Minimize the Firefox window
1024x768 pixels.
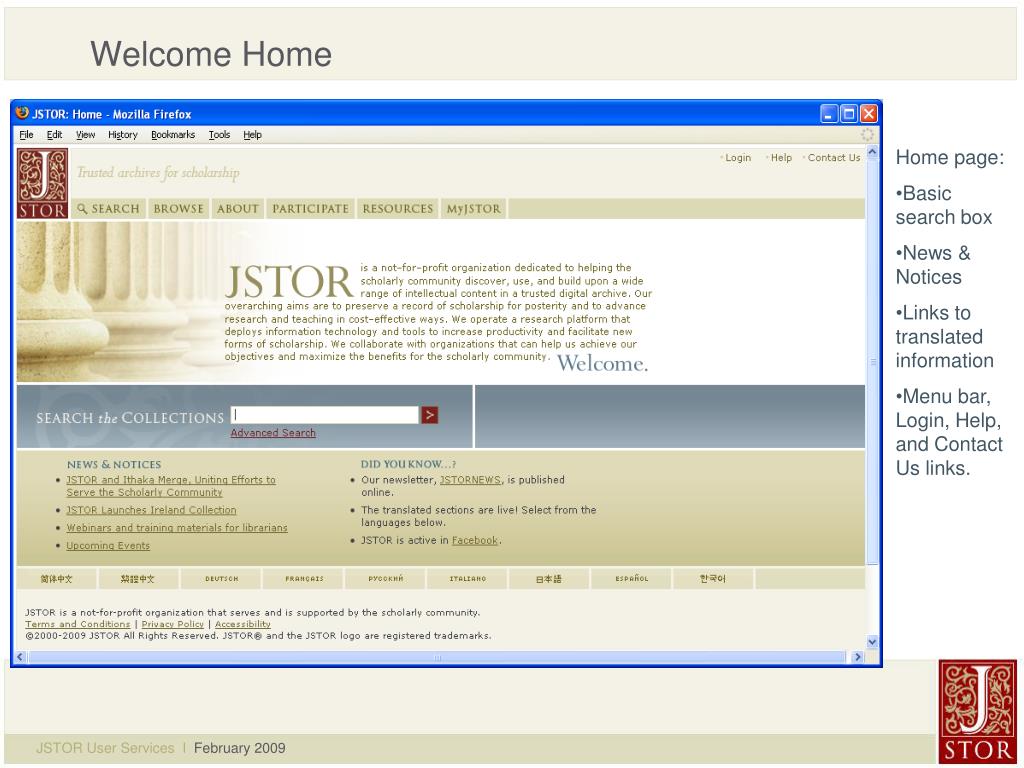(829, 114)
